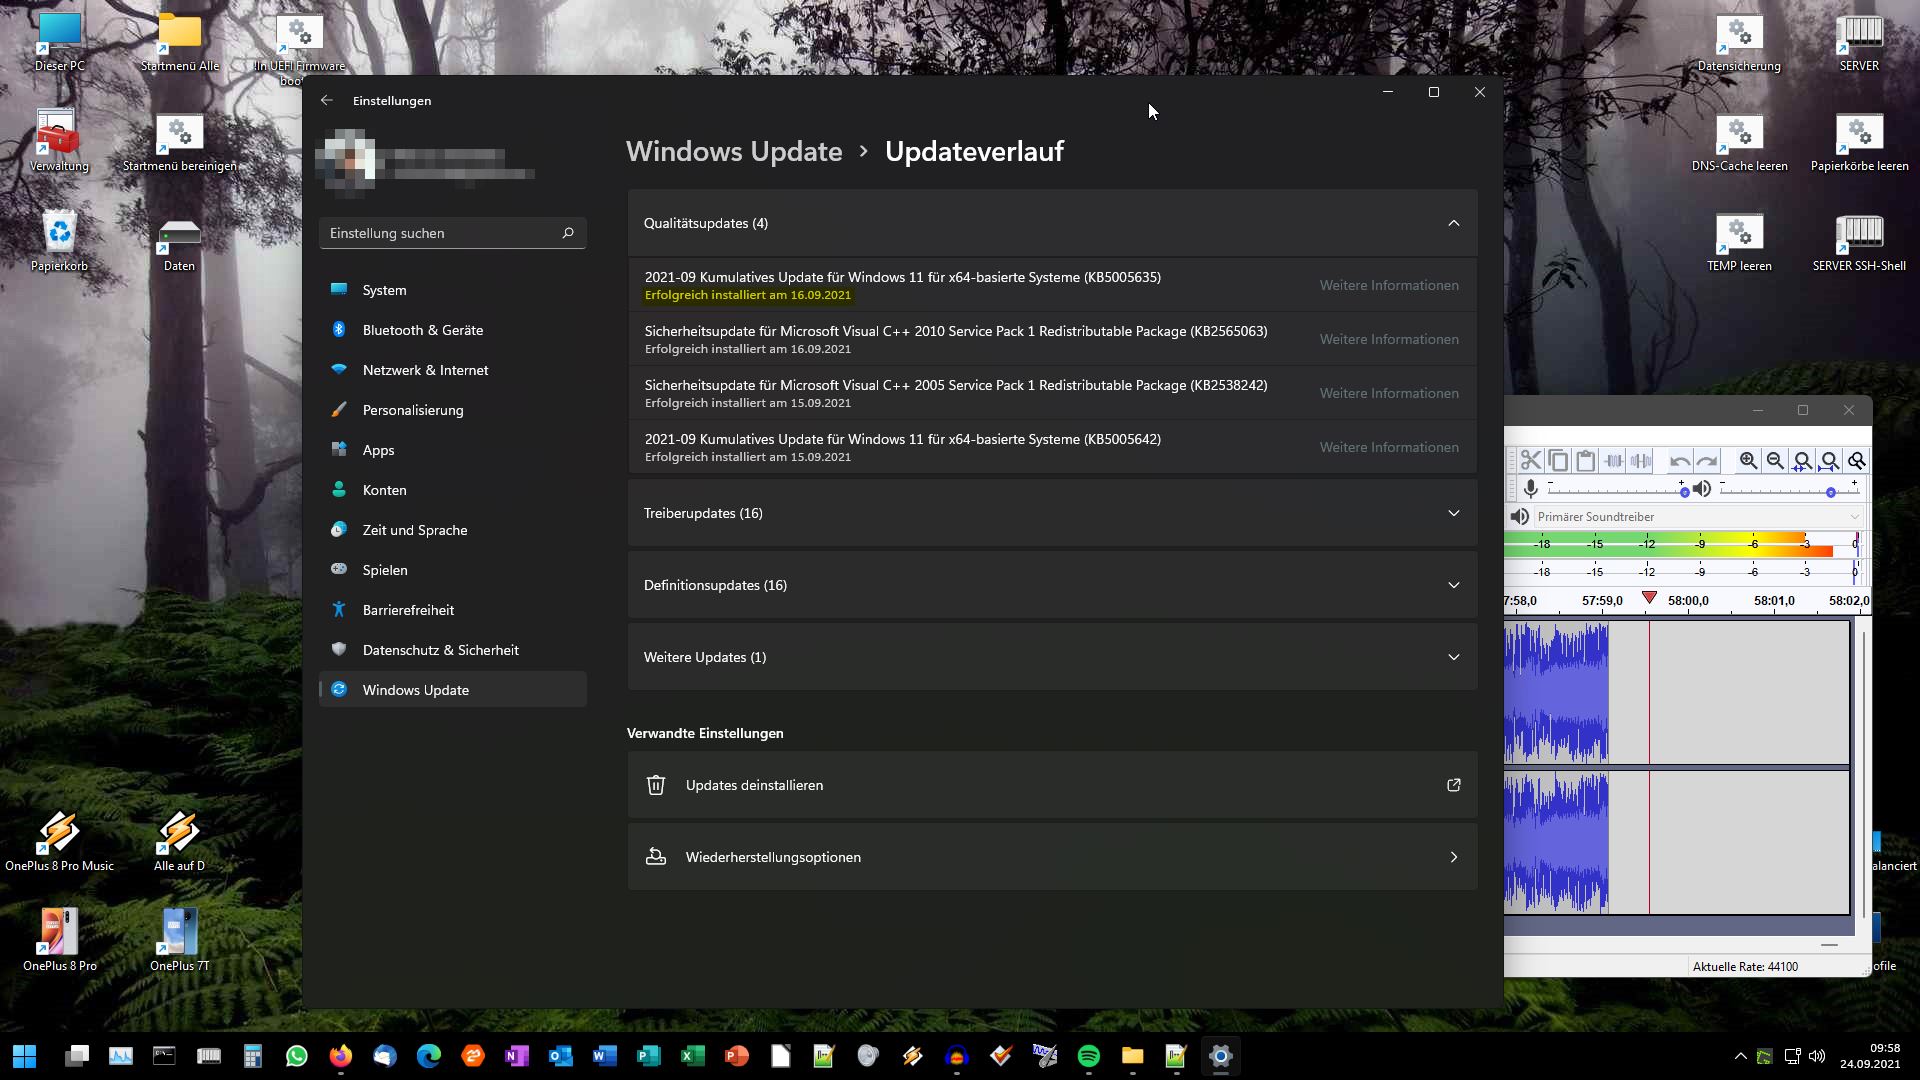Viewport: 1920px width, 1080px height.
Task: Click the red playhead marker on Audacity timeline
Action: (1649, 598)
